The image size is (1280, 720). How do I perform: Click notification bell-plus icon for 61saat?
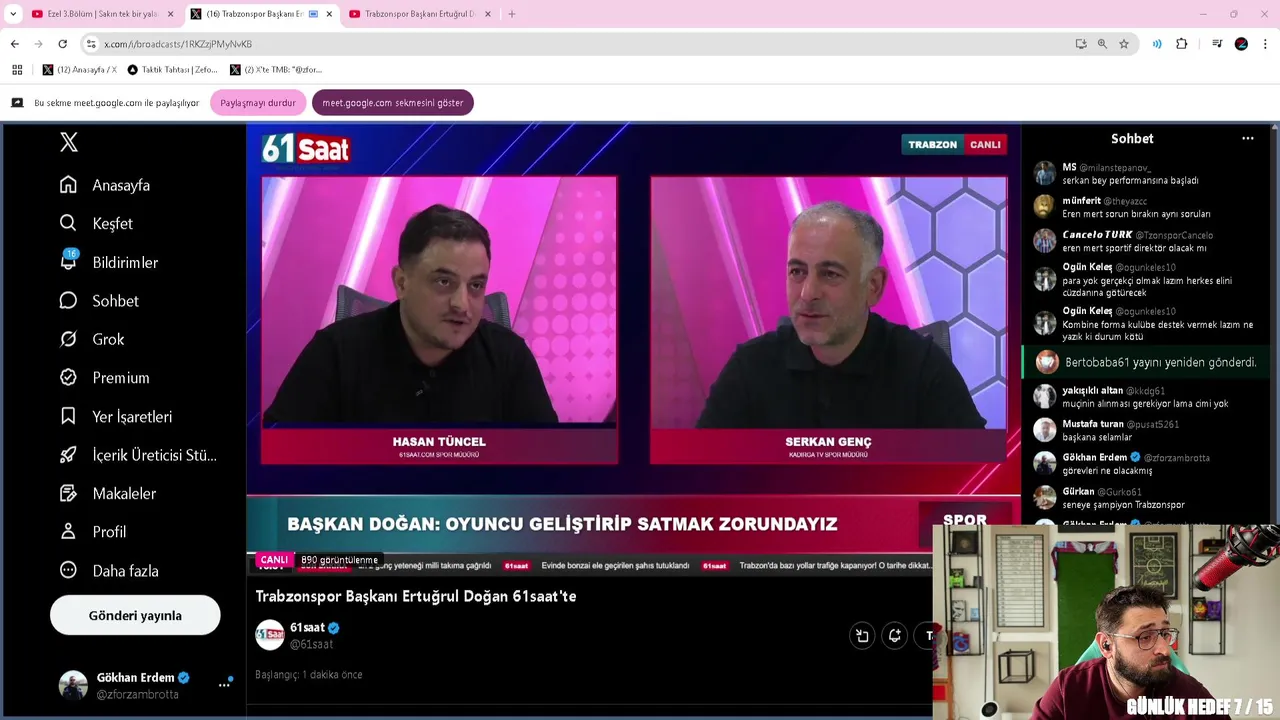(x=895, y=635)
